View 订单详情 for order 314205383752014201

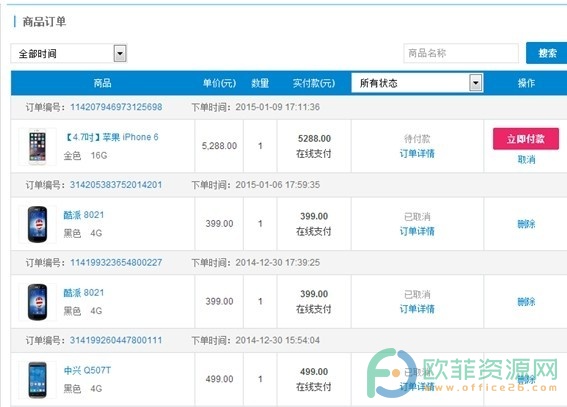(417, 231)
